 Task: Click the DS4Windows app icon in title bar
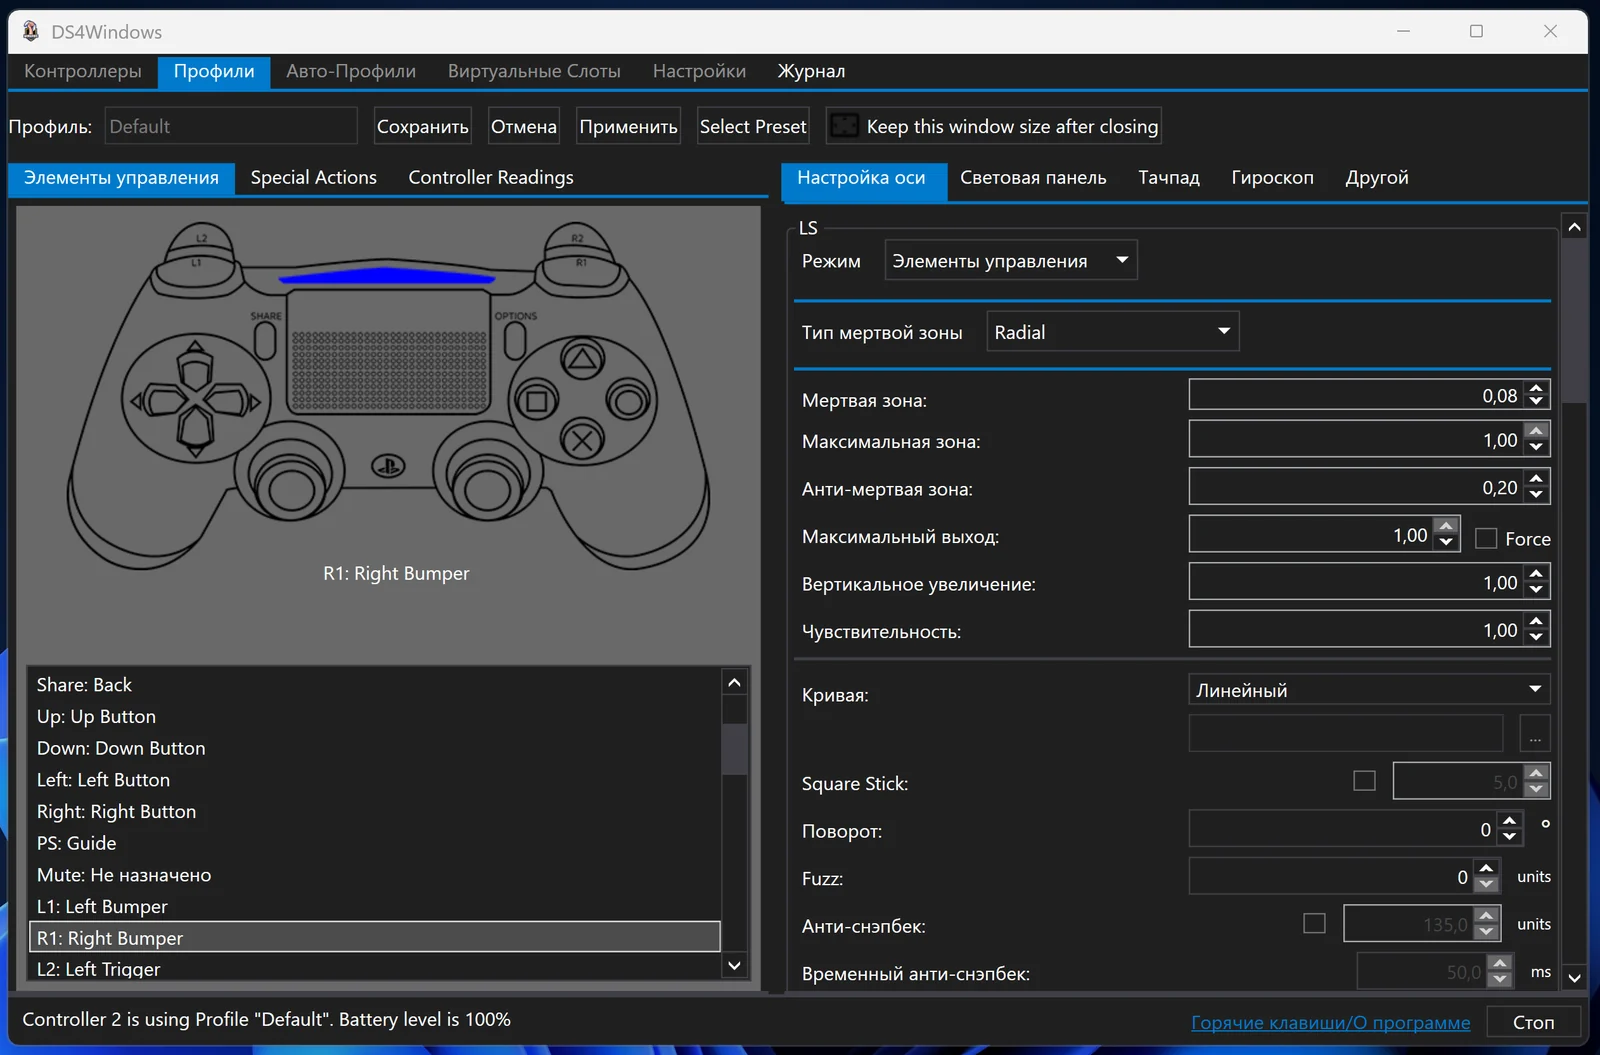pos(30,31)
